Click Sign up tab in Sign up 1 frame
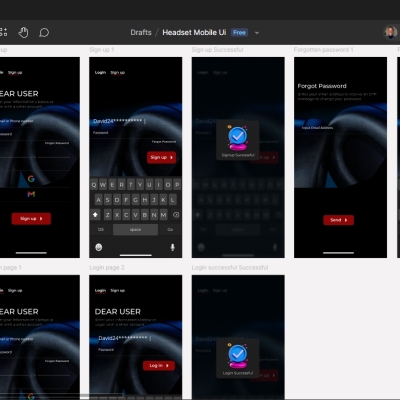The width and height of the screenshot is (400, 400). [117, 72]
